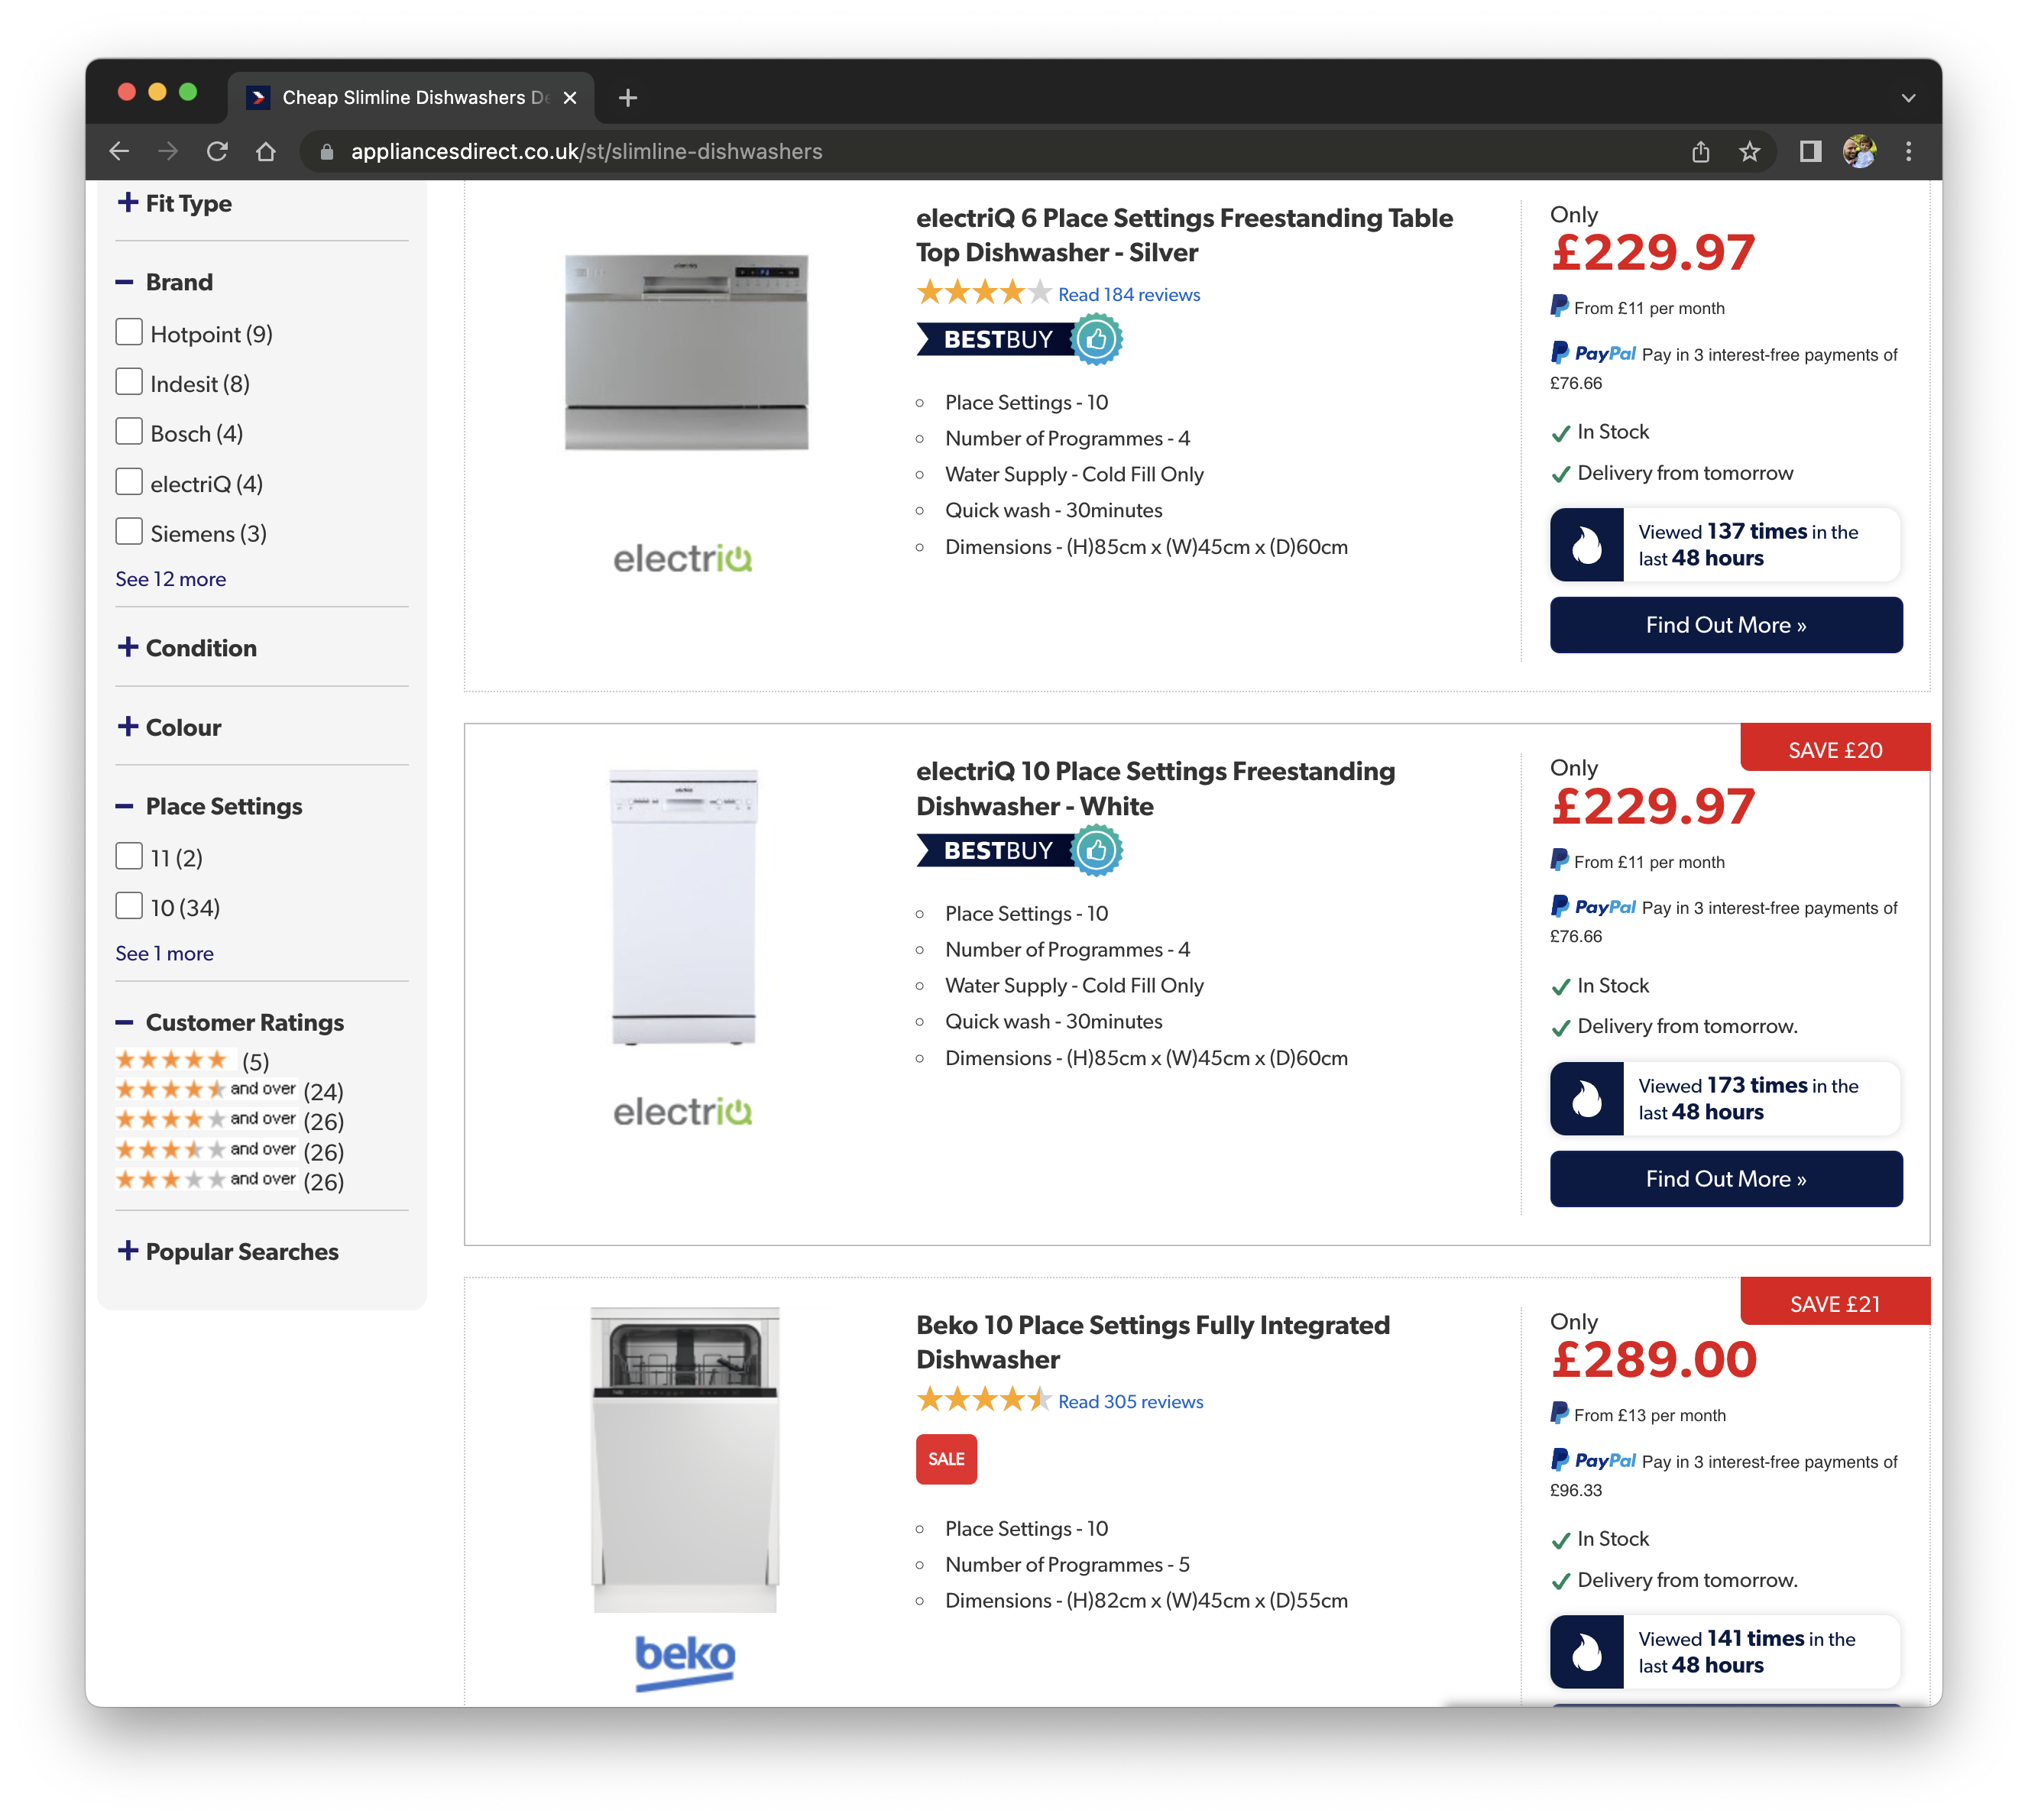The width and height of the screenshot is (2028, 1820).
Task: Enable the Bosch brand filter checkbox
Action: click(x=129, y=432)
